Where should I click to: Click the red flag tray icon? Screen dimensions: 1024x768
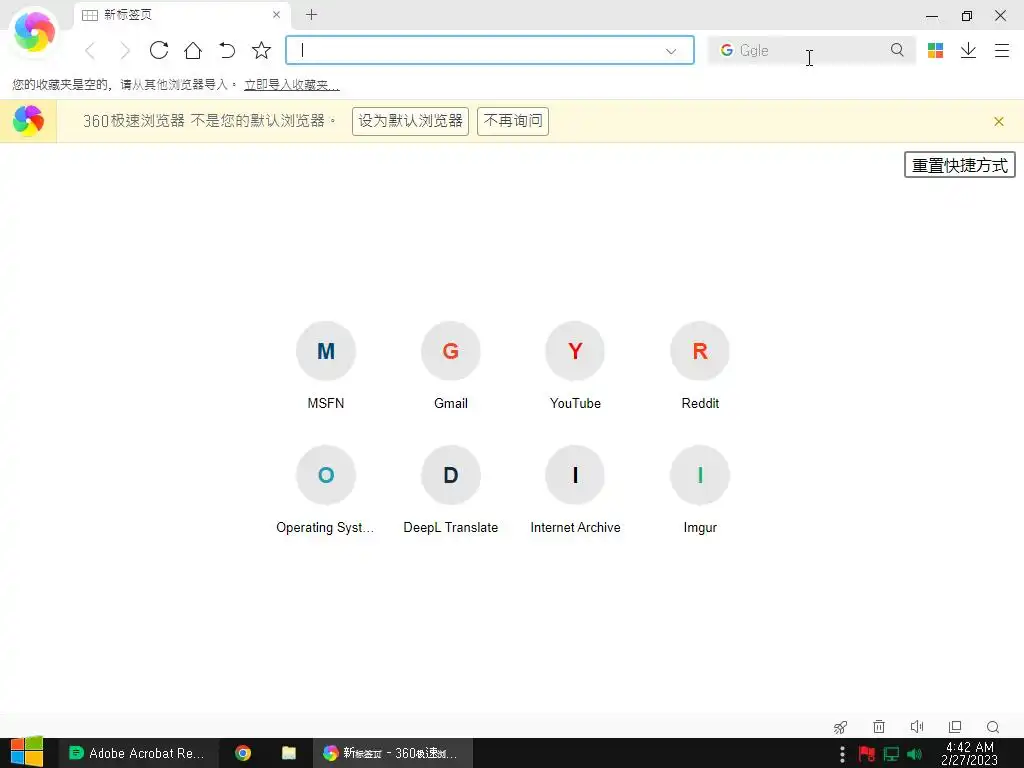[867, 754]
